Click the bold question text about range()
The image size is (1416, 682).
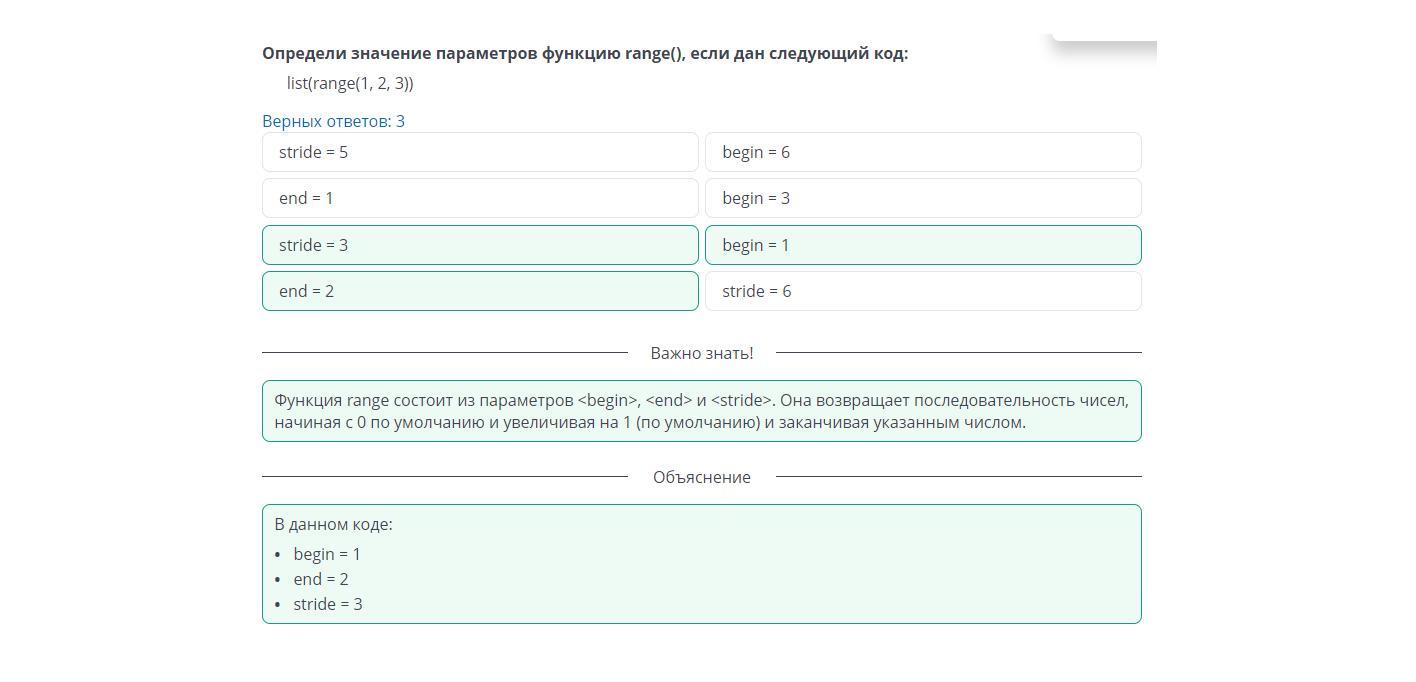click(585, 54)
